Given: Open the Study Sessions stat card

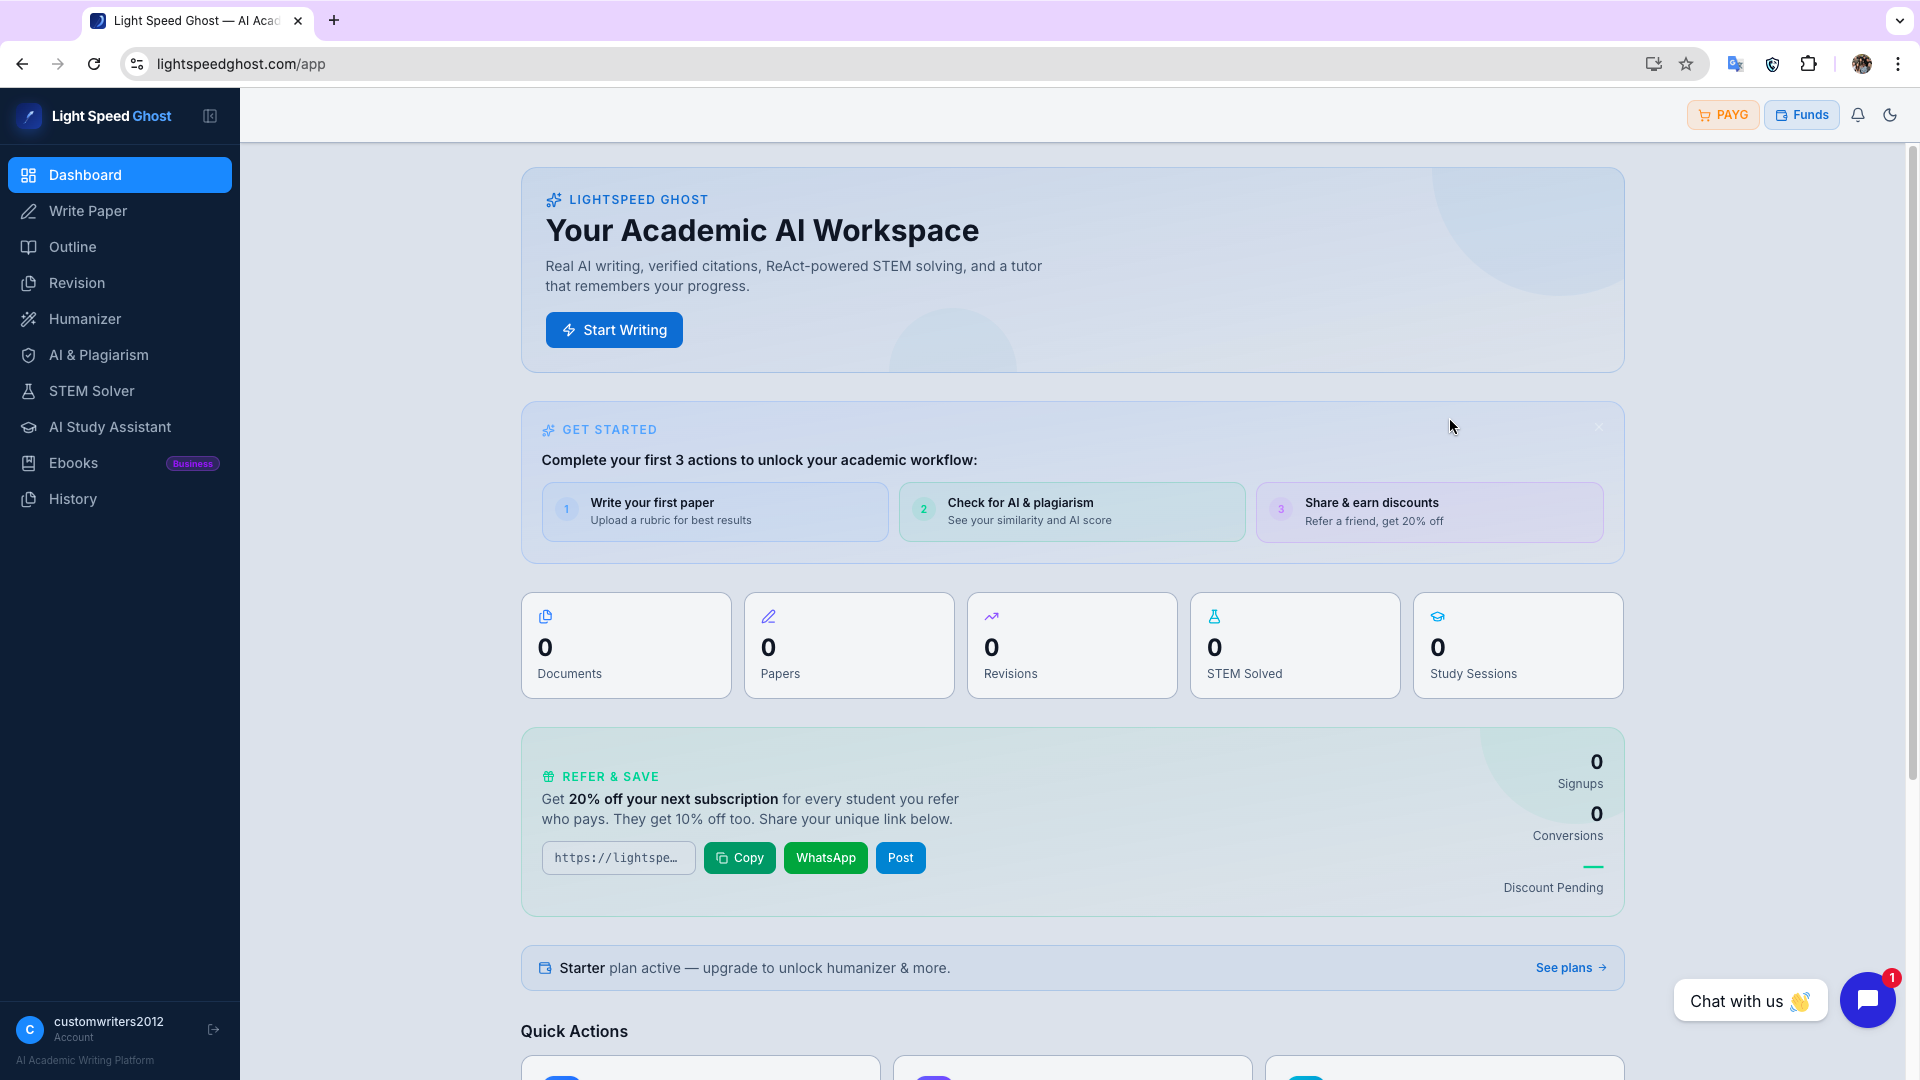Looking at the screenshot, I should [x=1518, y=645].
